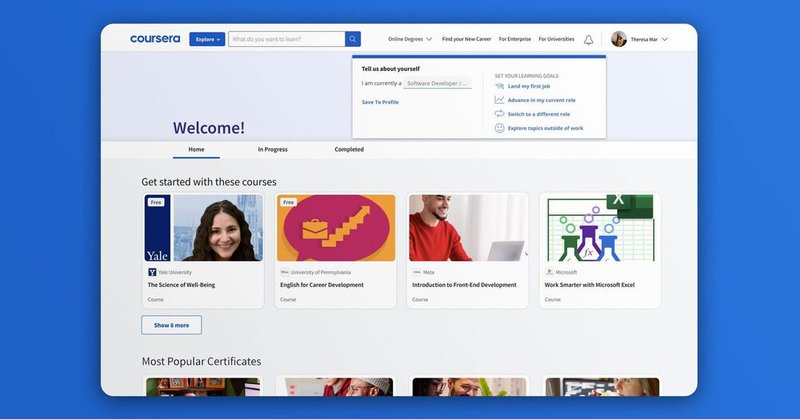
Task: Go to For Universities
Action: coord(556,39)
